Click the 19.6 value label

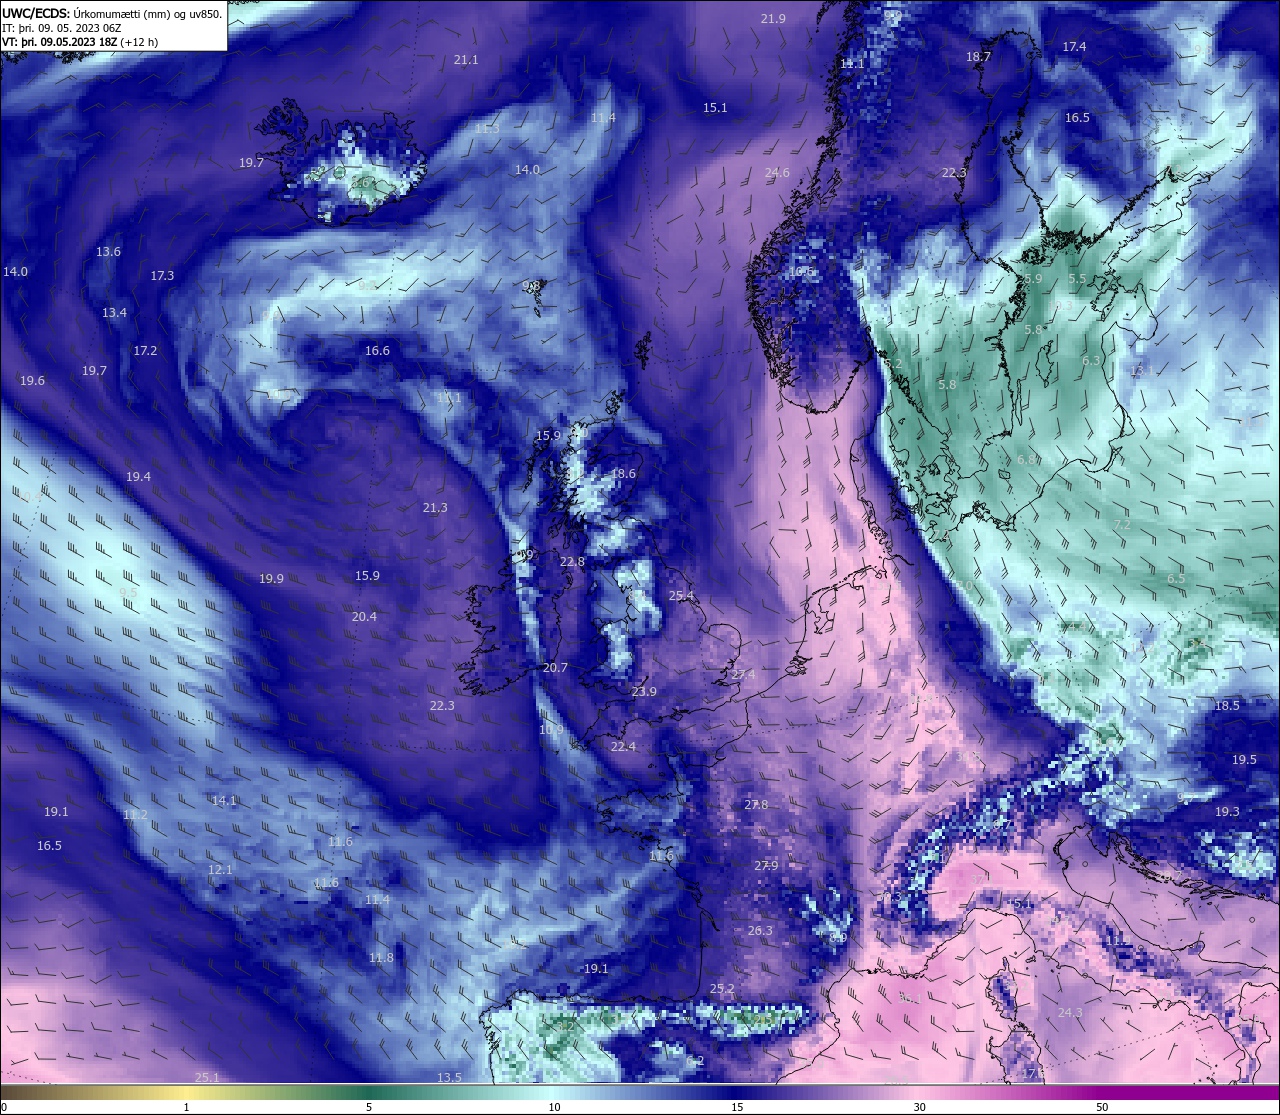[32, 381]
